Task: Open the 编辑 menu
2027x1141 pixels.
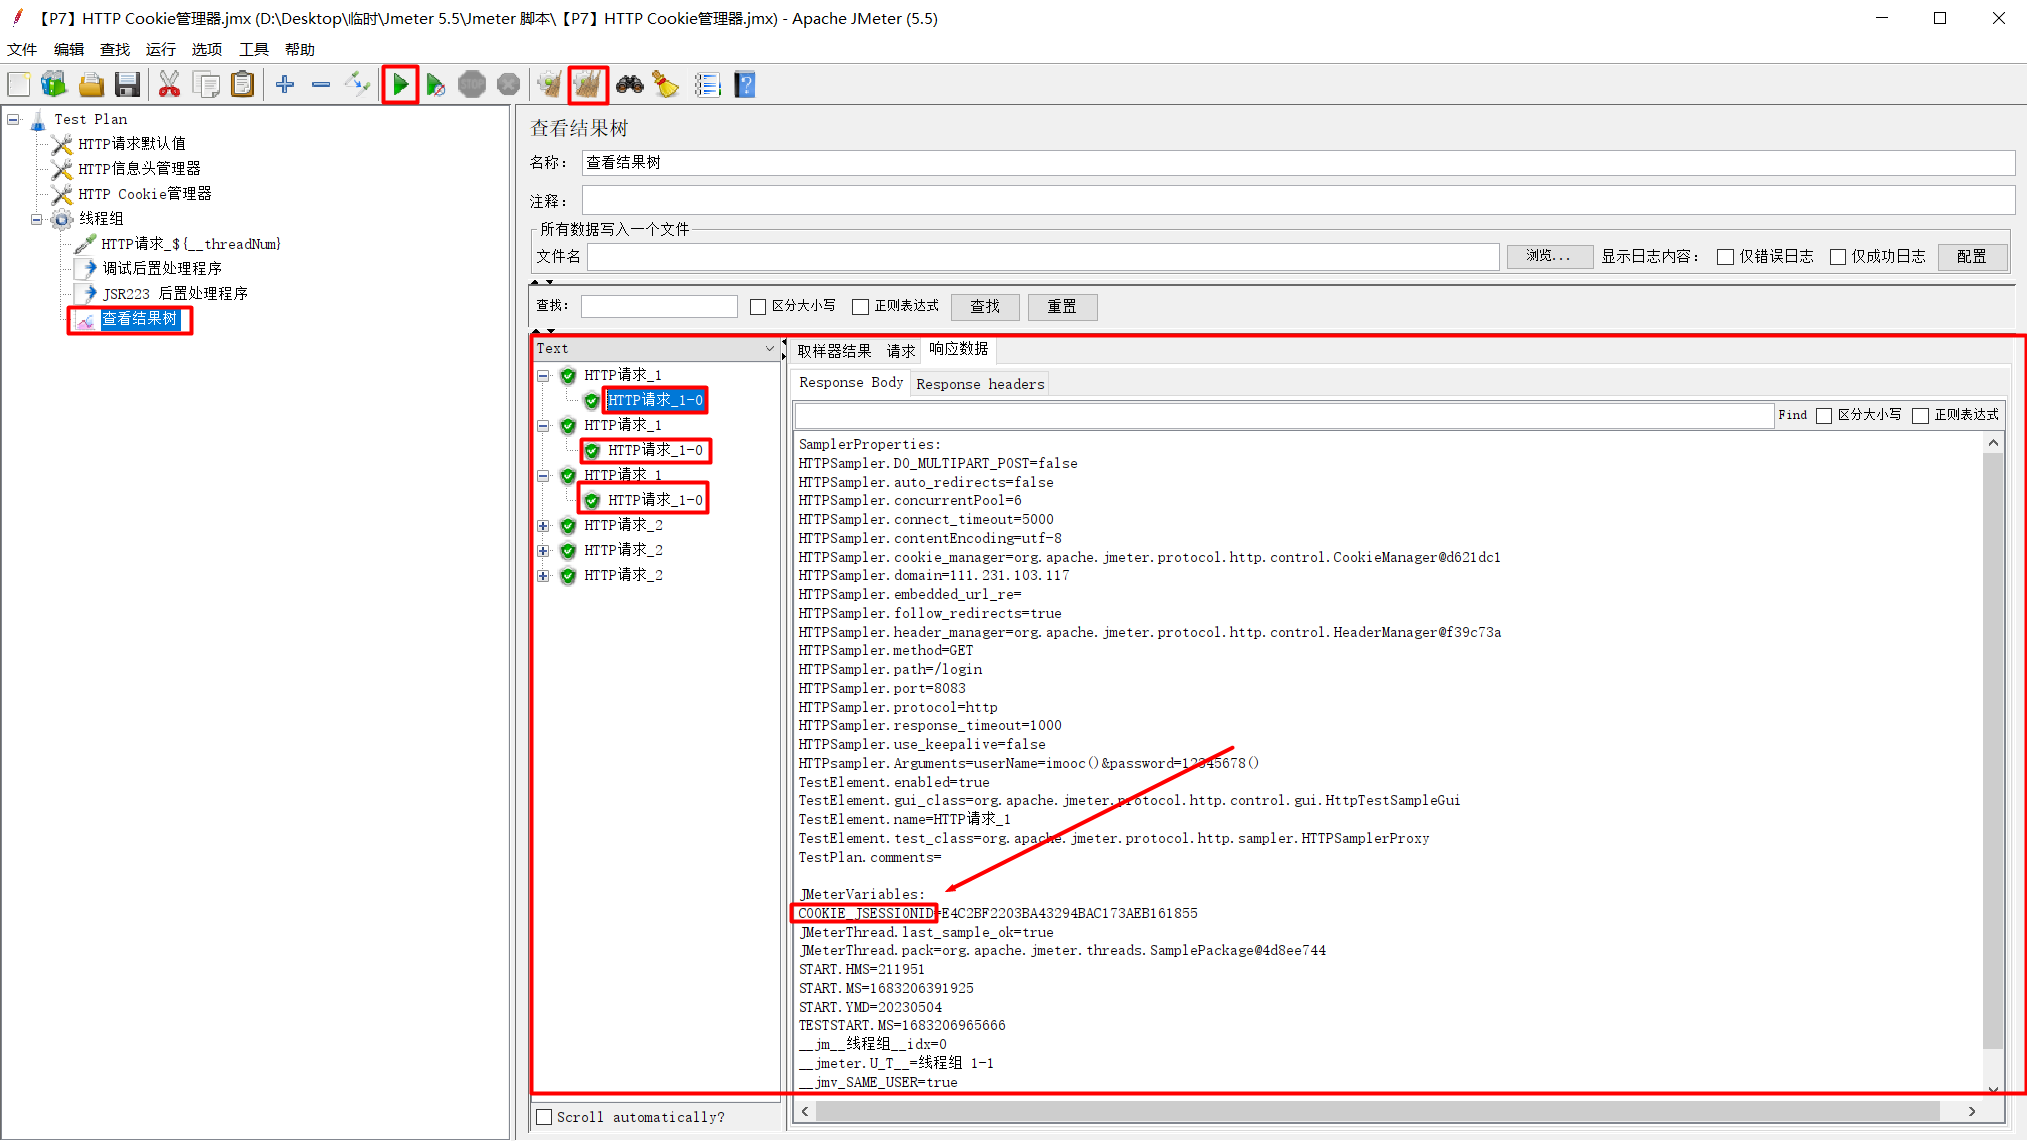Action: point(69,50)
